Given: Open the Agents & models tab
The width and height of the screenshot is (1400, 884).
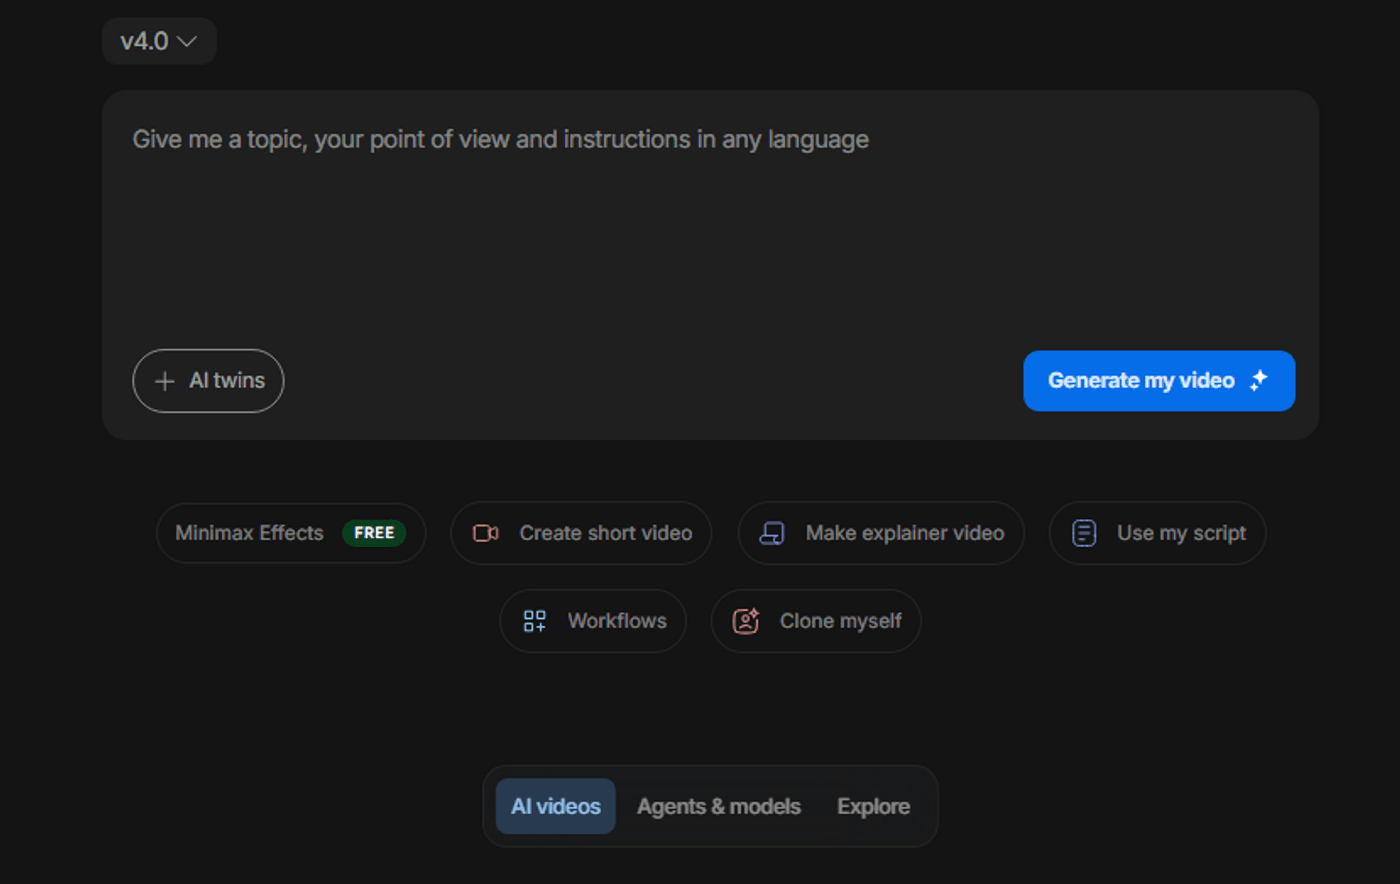Looking at the screenshot, I should tap(719, 806).
